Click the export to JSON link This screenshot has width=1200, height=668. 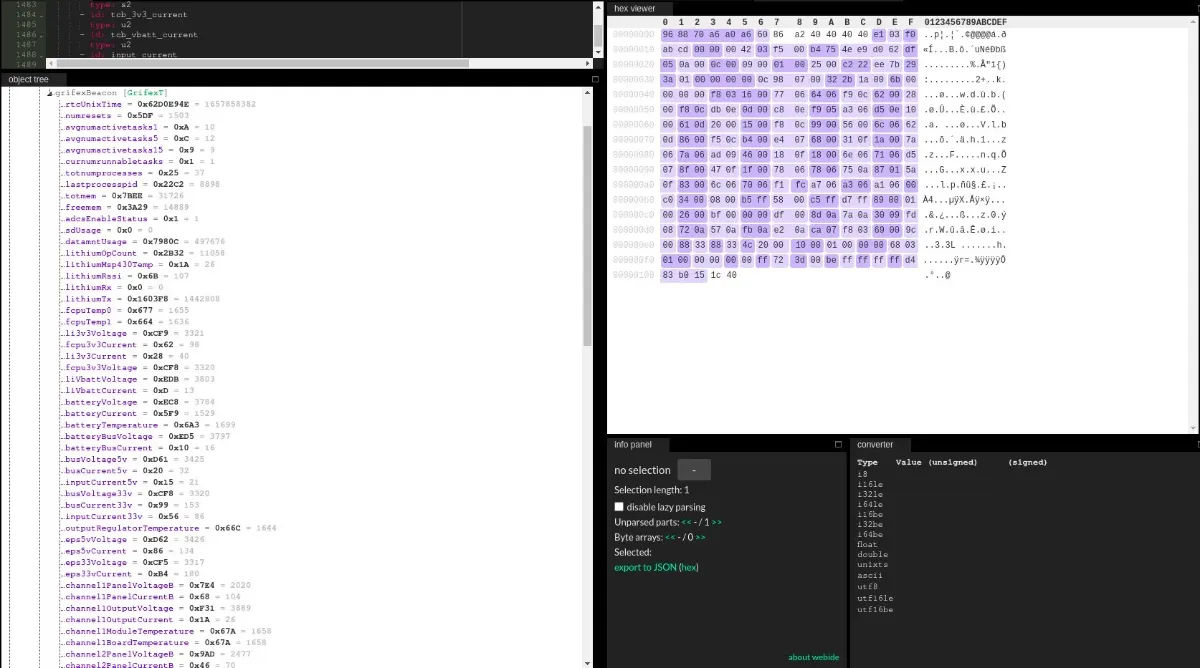point(645,567)
